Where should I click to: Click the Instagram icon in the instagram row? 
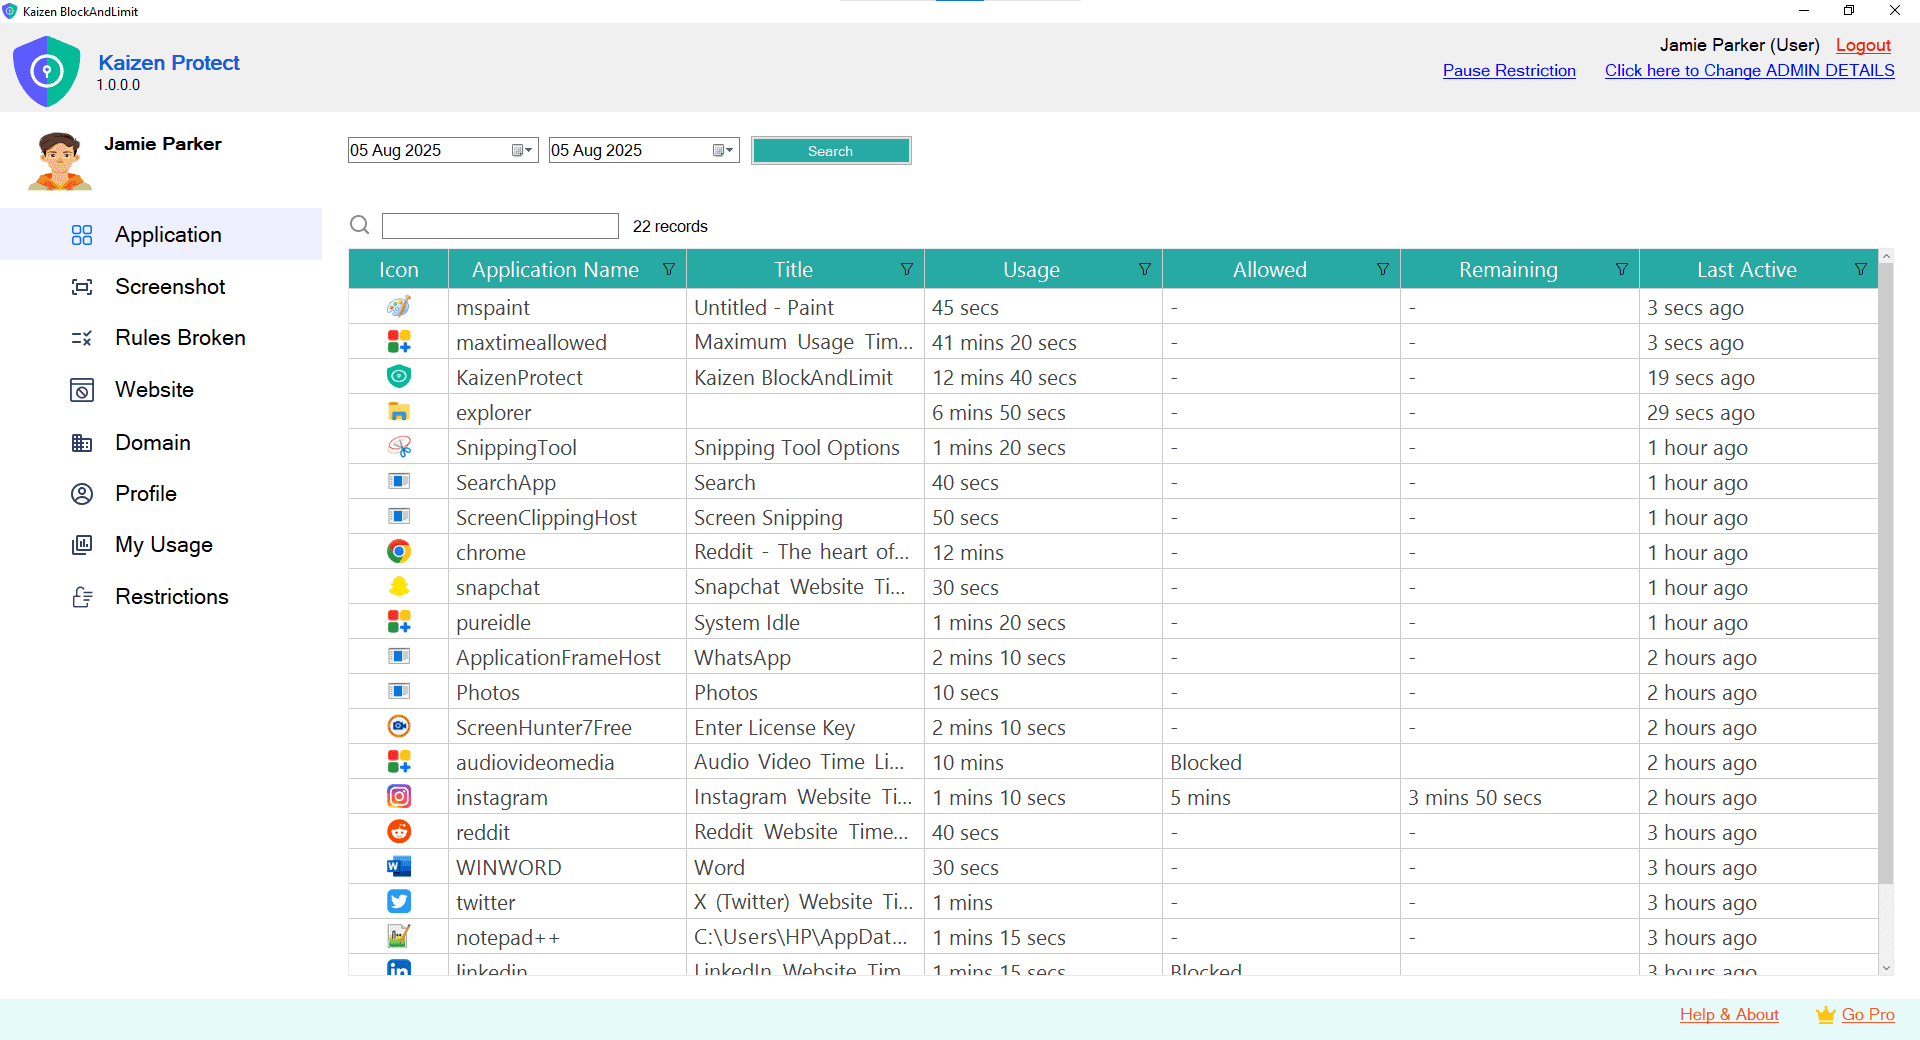pyautogui.click(x=398, y=796)
